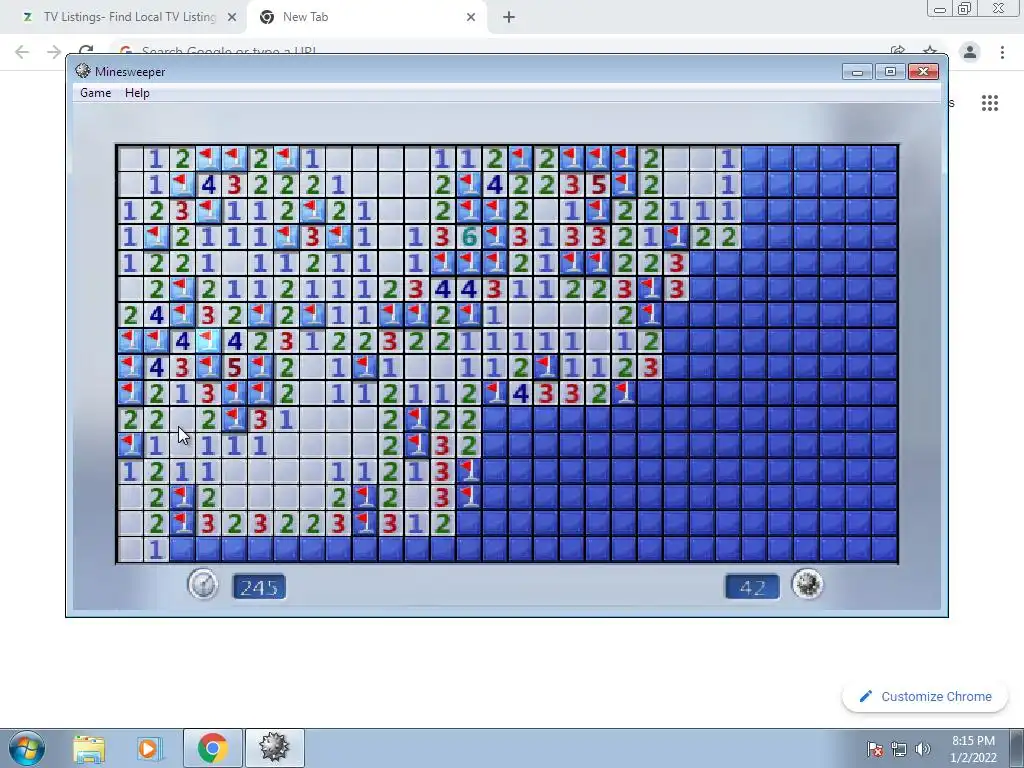Screen dimensions: 1024x768
Task: Open File Explorer from the taskbar
Action: [x=88, y=748]
